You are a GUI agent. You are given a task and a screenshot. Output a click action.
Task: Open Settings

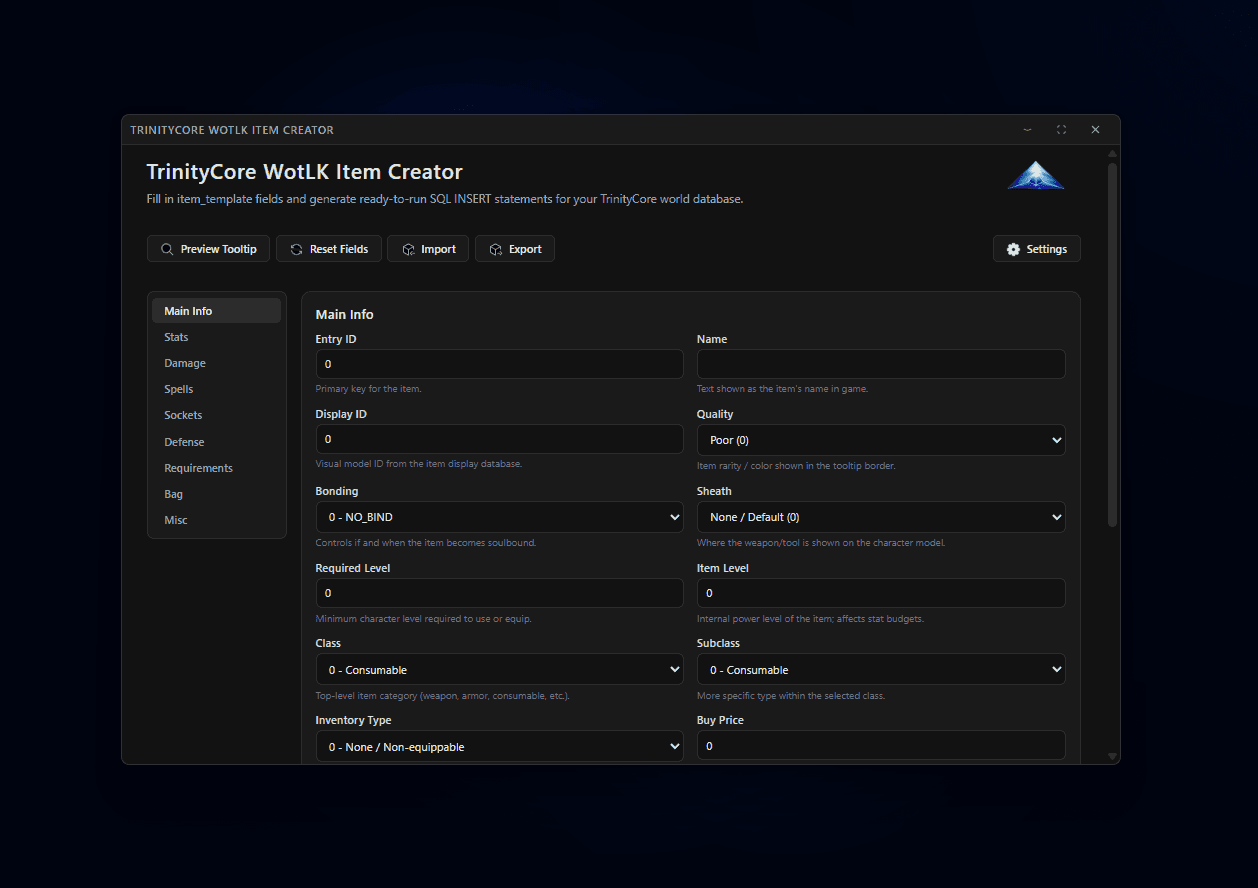pos(1037,249)
